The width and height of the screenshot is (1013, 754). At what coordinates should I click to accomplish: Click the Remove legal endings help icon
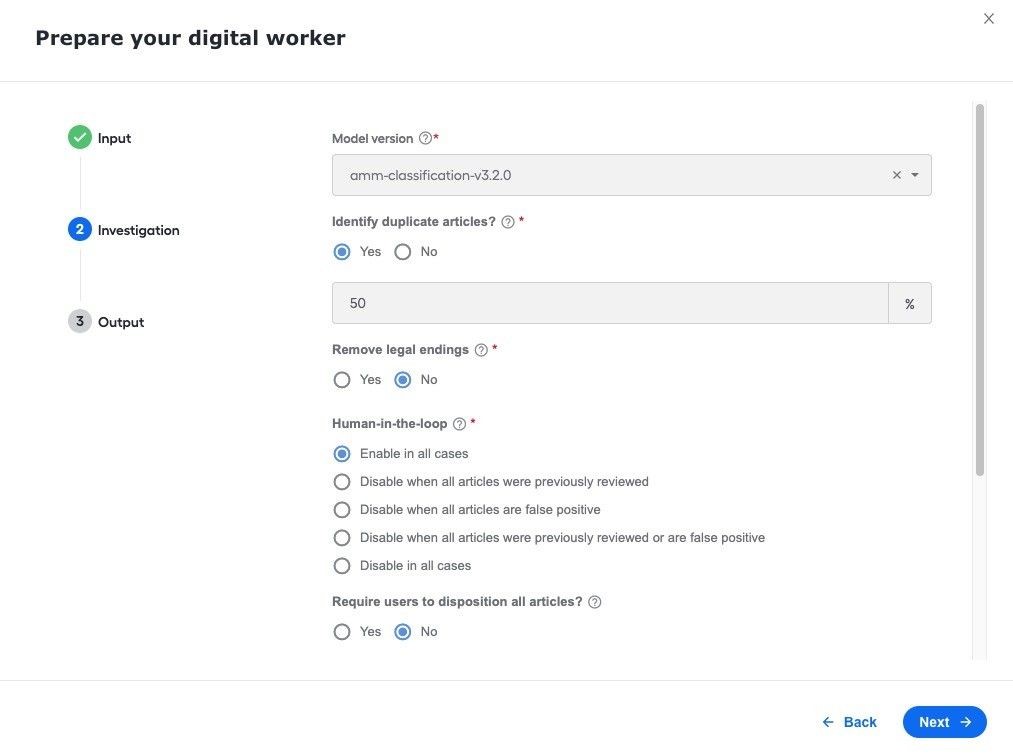[481, 350]
